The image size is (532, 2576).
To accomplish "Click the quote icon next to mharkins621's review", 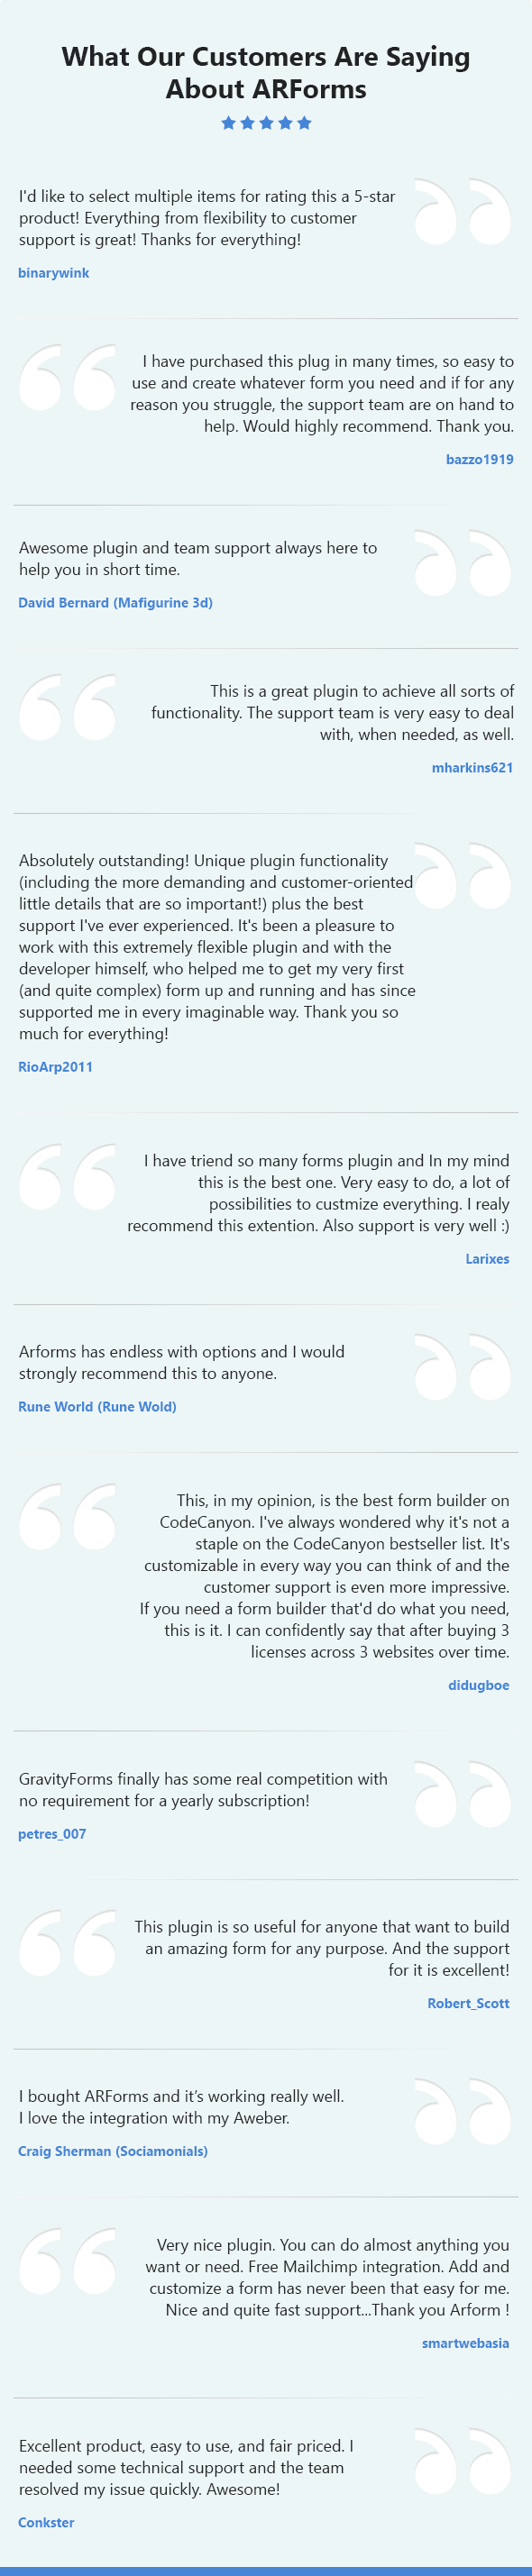I will pos(68,707).
